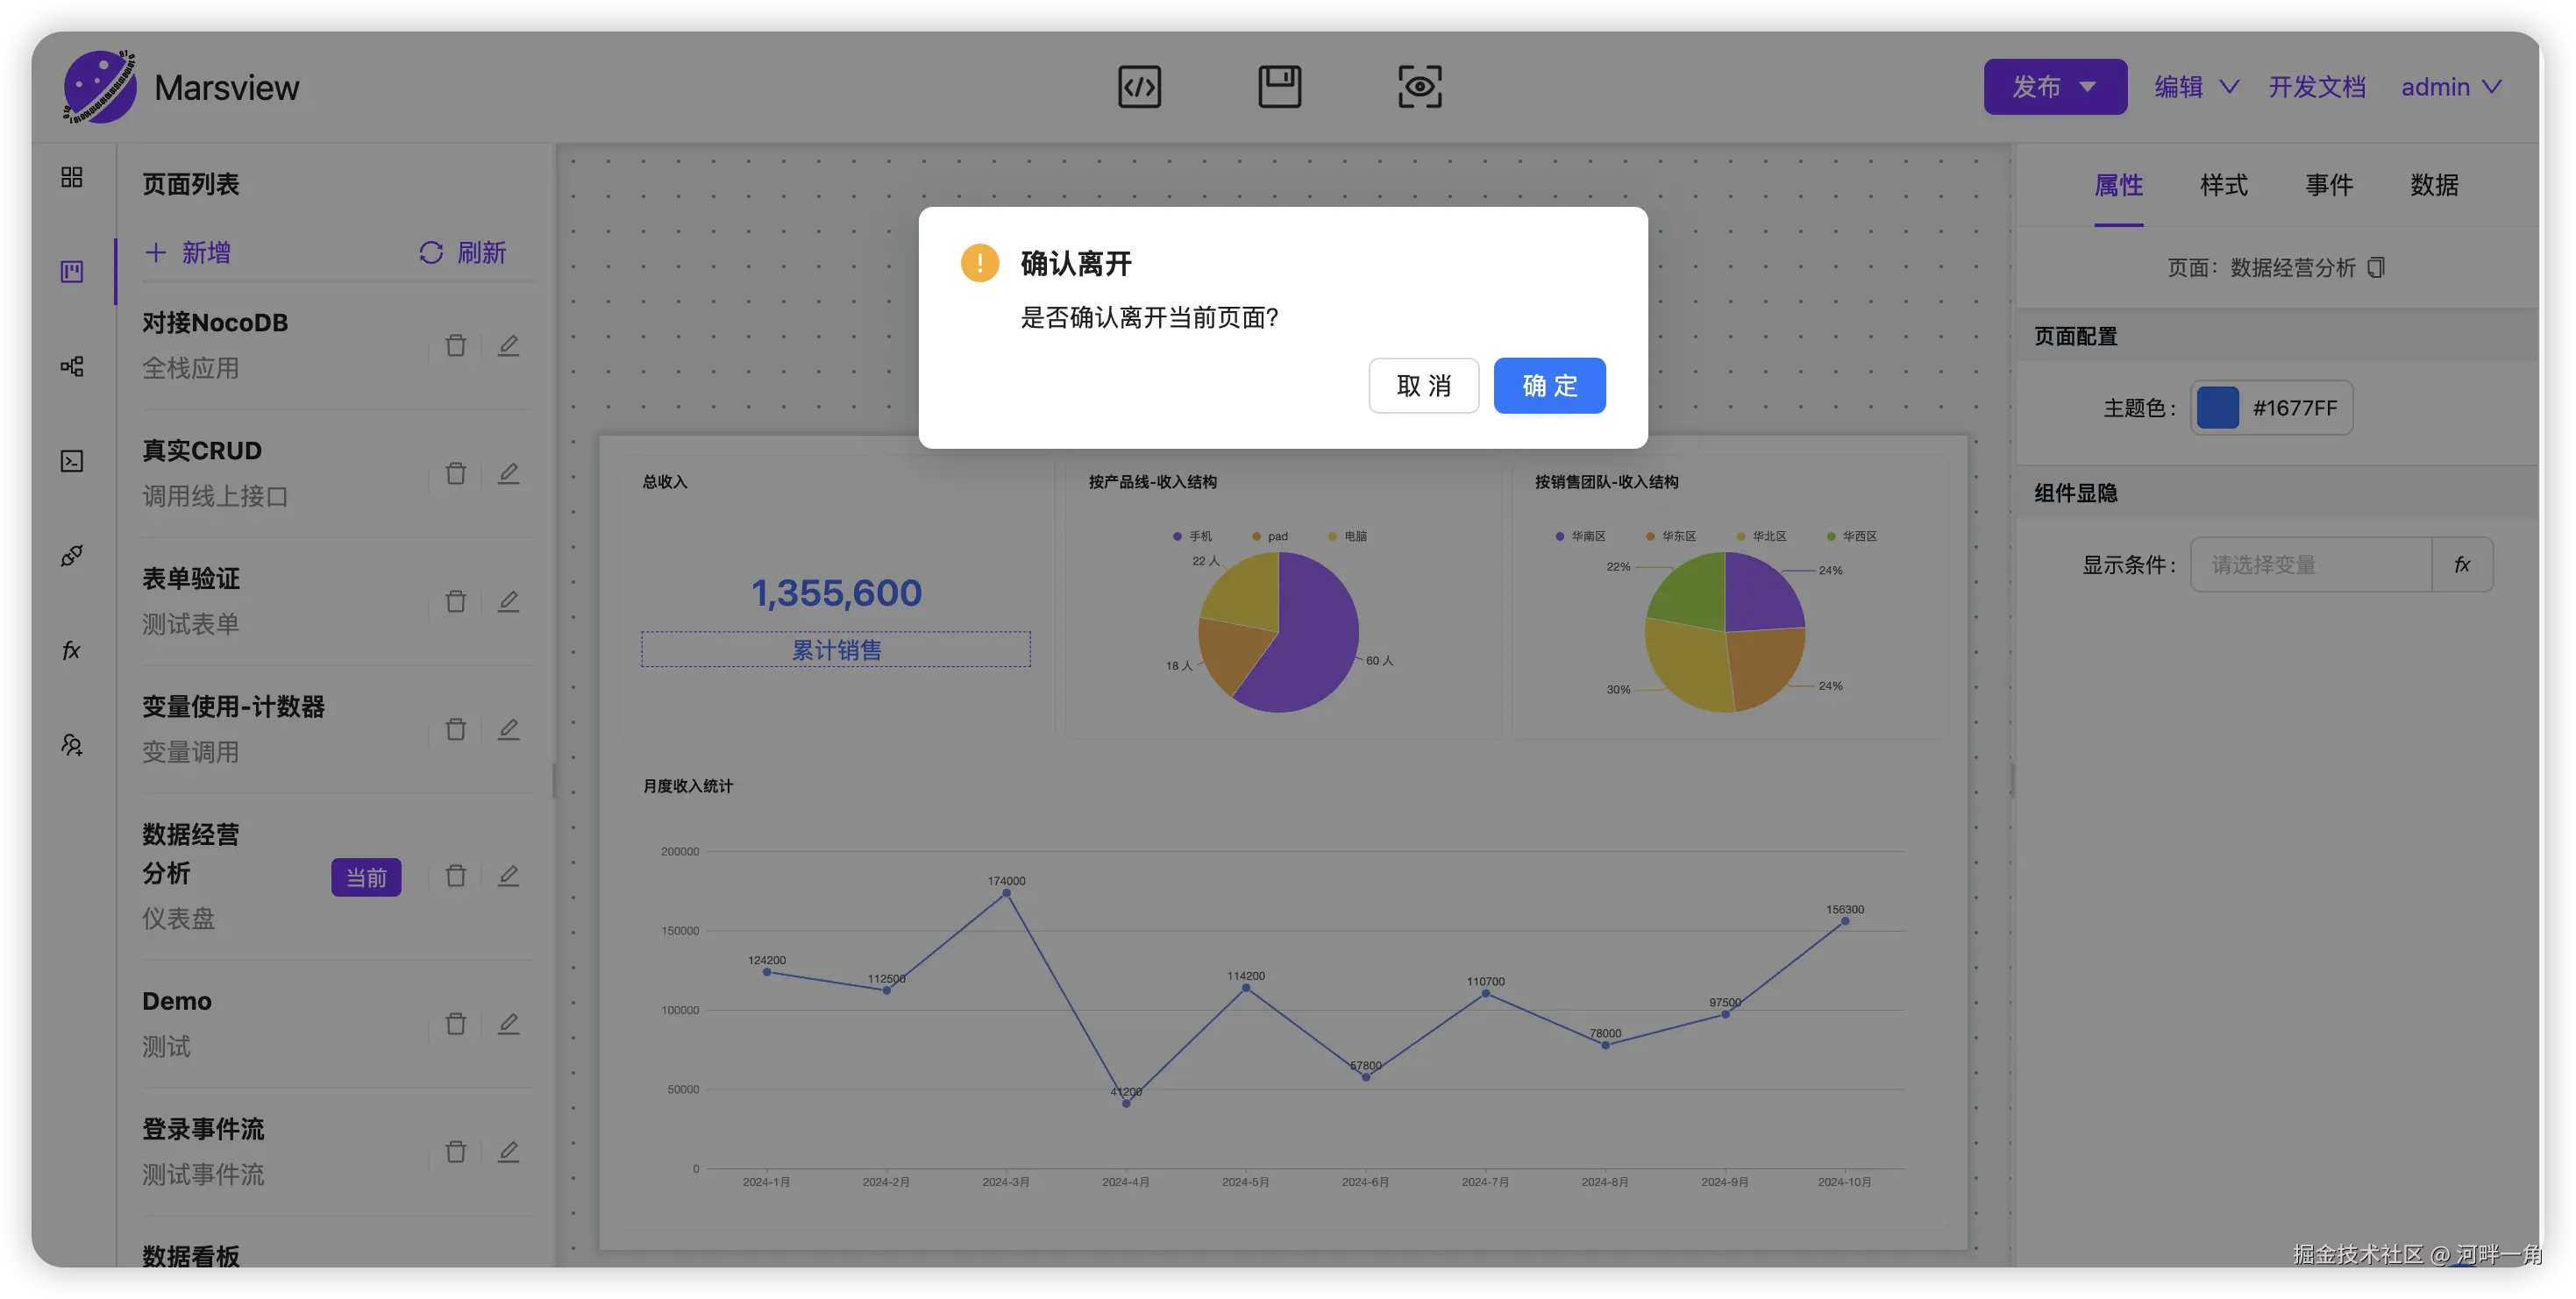Delete the 对接NocoDB page
Image resolution: width=2576 pixels, height=1299 pixels.
(456, 345)
